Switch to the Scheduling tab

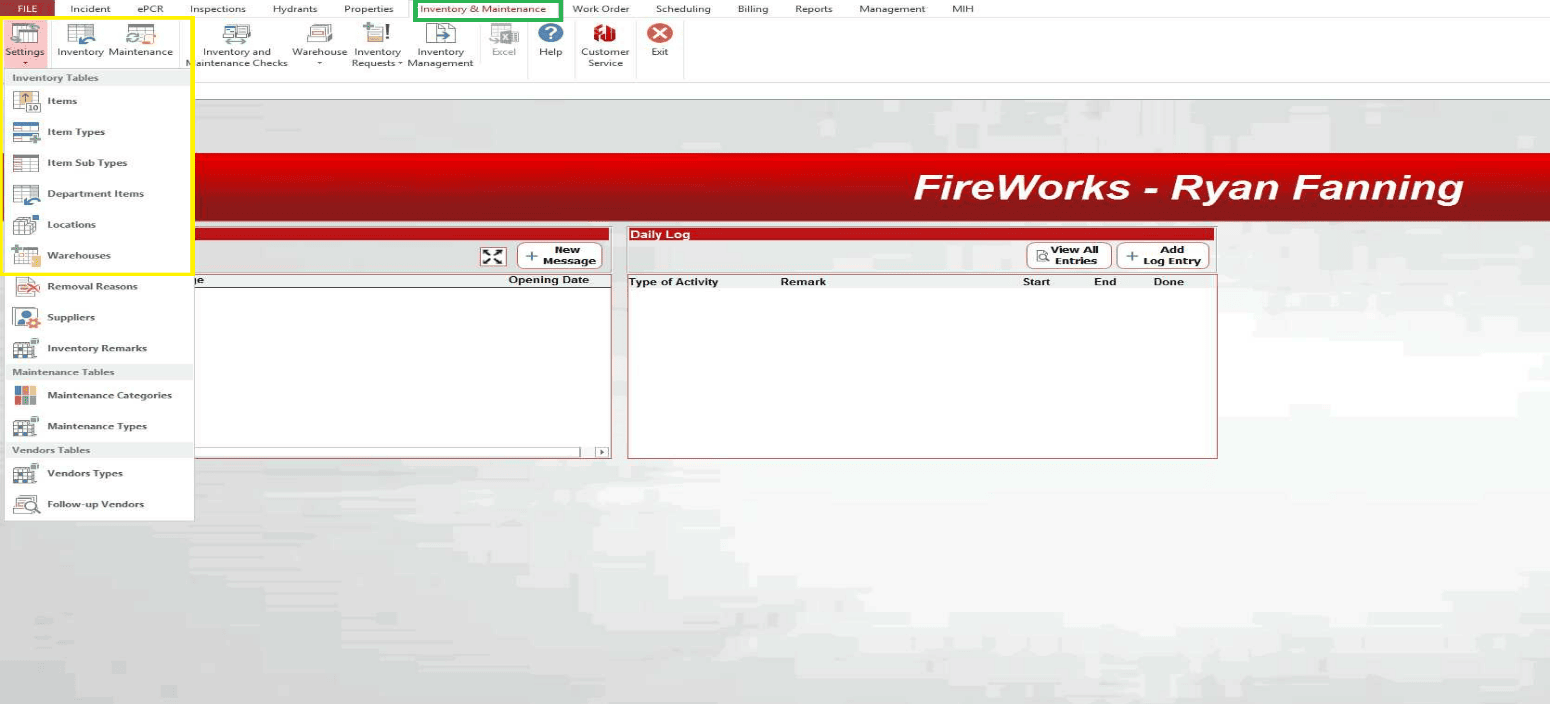click(x=683, y=9)
